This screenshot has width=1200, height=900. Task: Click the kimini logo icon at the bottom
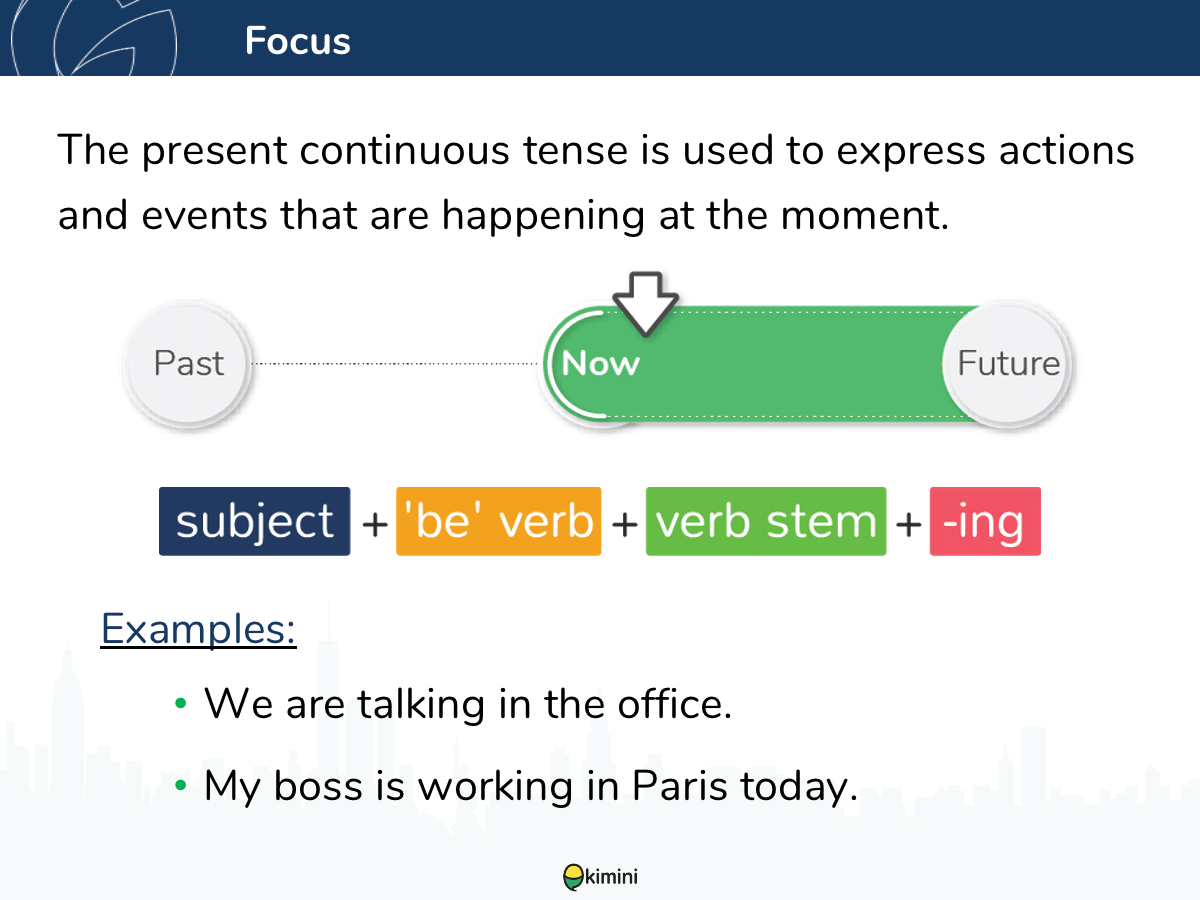[x=573, y=877]
